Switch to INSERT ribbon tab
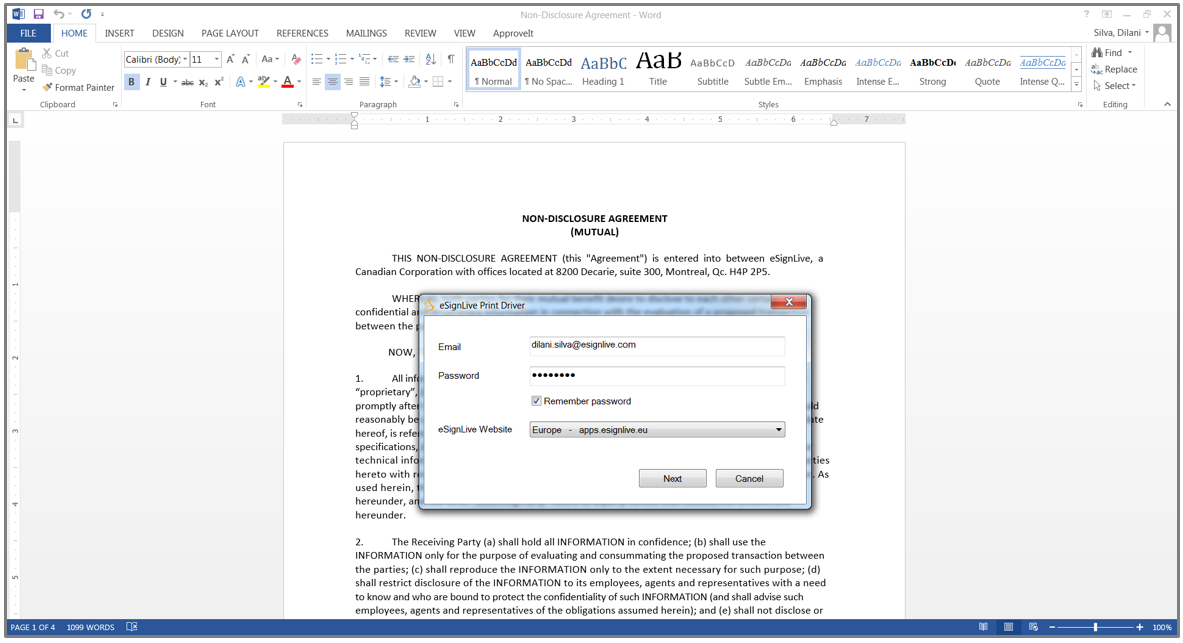 [x=119, y=33]
